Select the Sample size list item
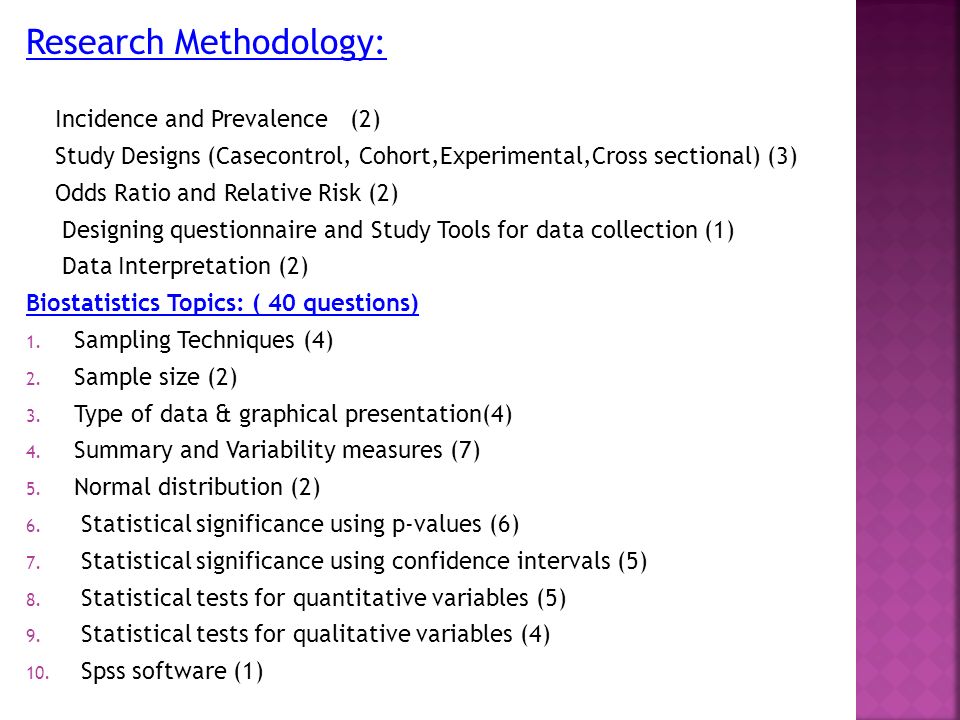 (156, 377)
